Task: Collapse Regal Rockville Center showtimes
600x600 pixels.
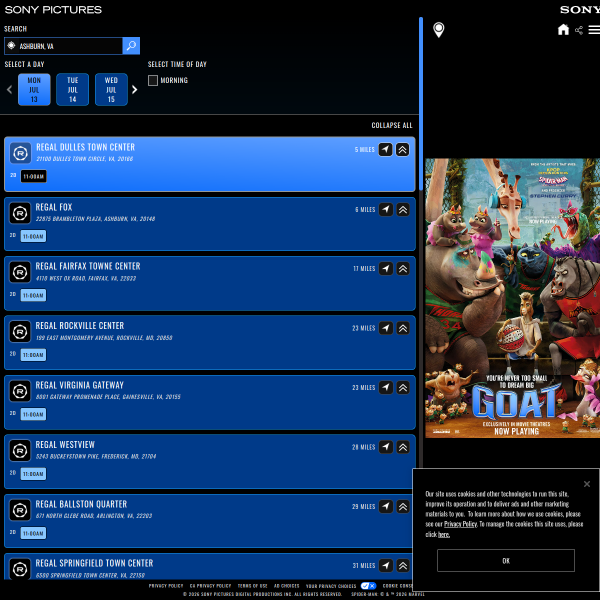Action: coord(403,328)
